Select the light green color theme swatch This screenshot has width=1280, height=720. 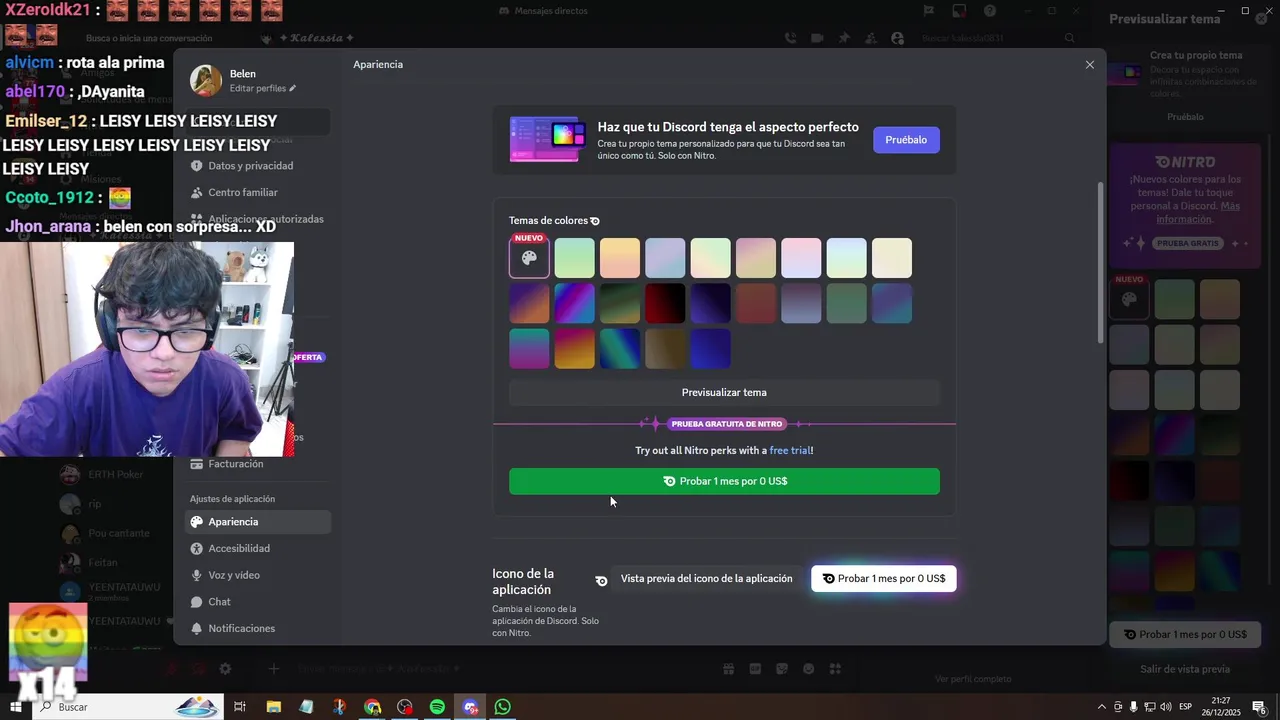574,258
